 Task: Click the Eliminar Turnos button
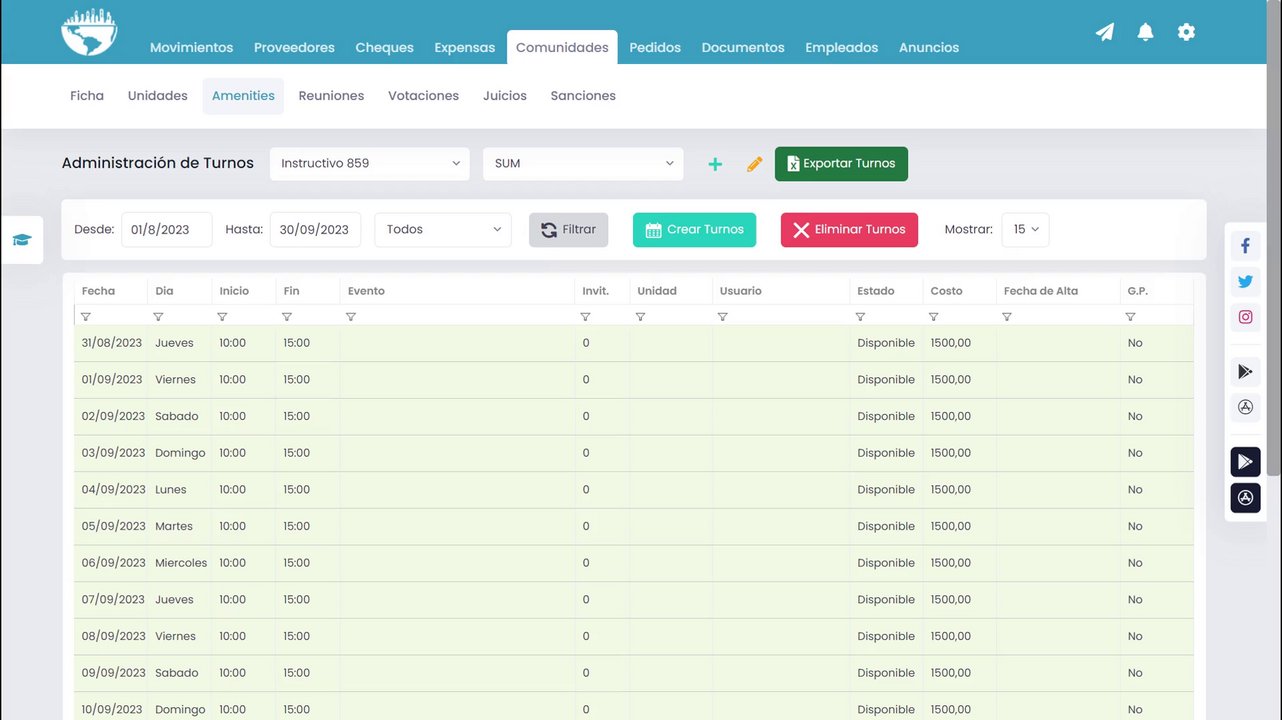coord(849,230)
